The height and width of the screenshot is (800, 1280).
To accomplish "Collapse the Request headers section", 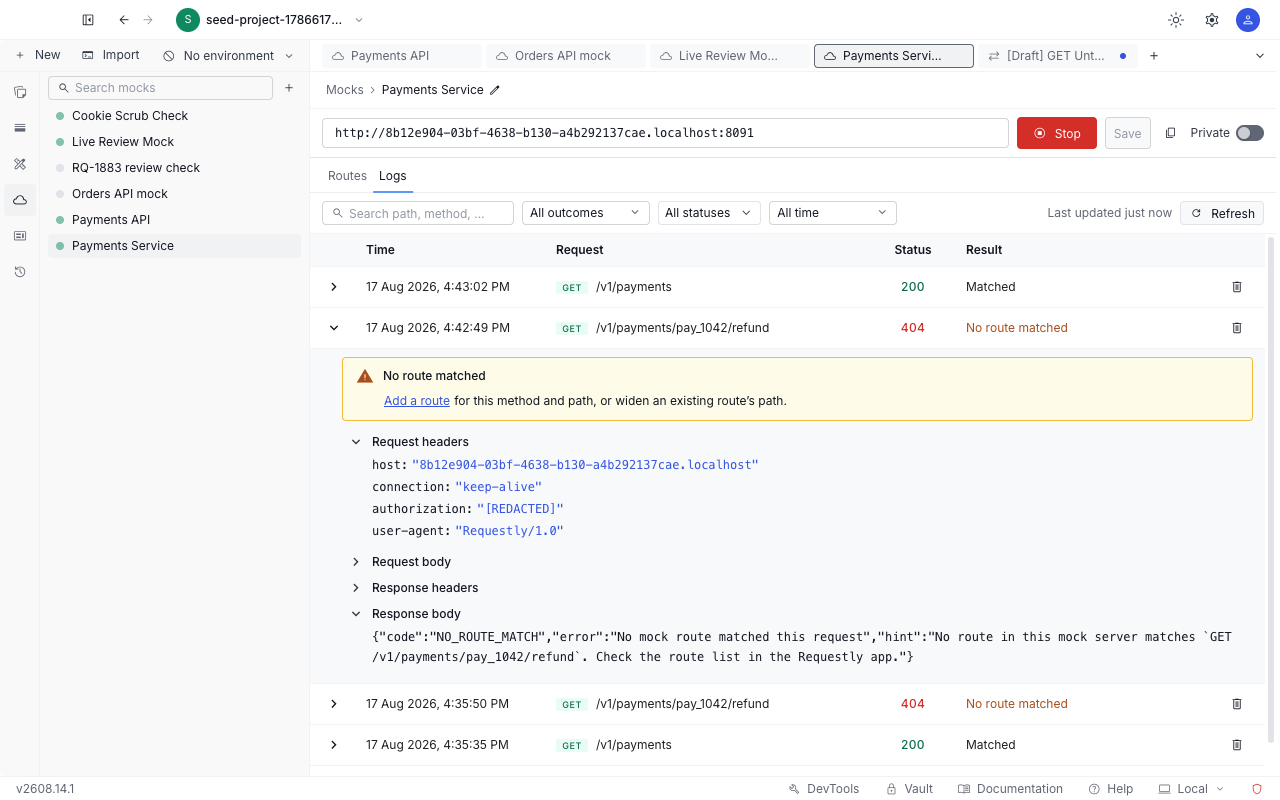I will 356,442.
